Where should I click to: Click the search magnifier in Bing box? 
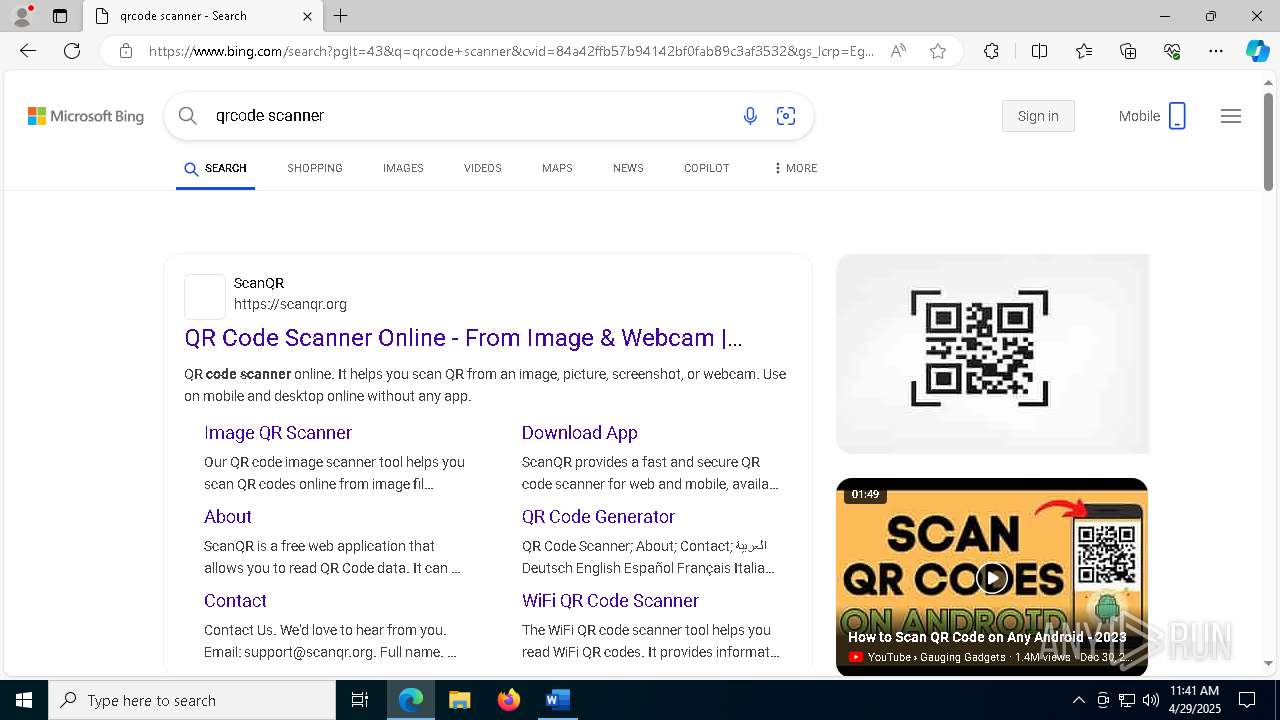point(188,116)
